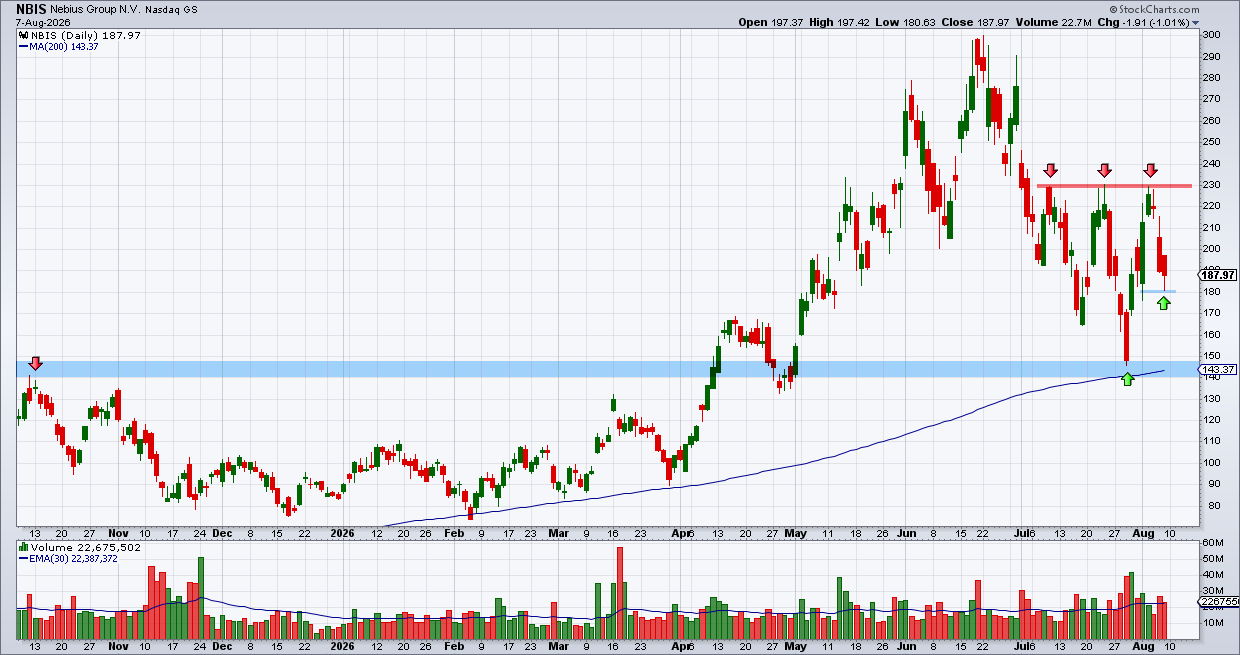Click the Nov month label on time axis
Image resolution: width=1240 pixels, height=655 pixels.
pos(118,534)
